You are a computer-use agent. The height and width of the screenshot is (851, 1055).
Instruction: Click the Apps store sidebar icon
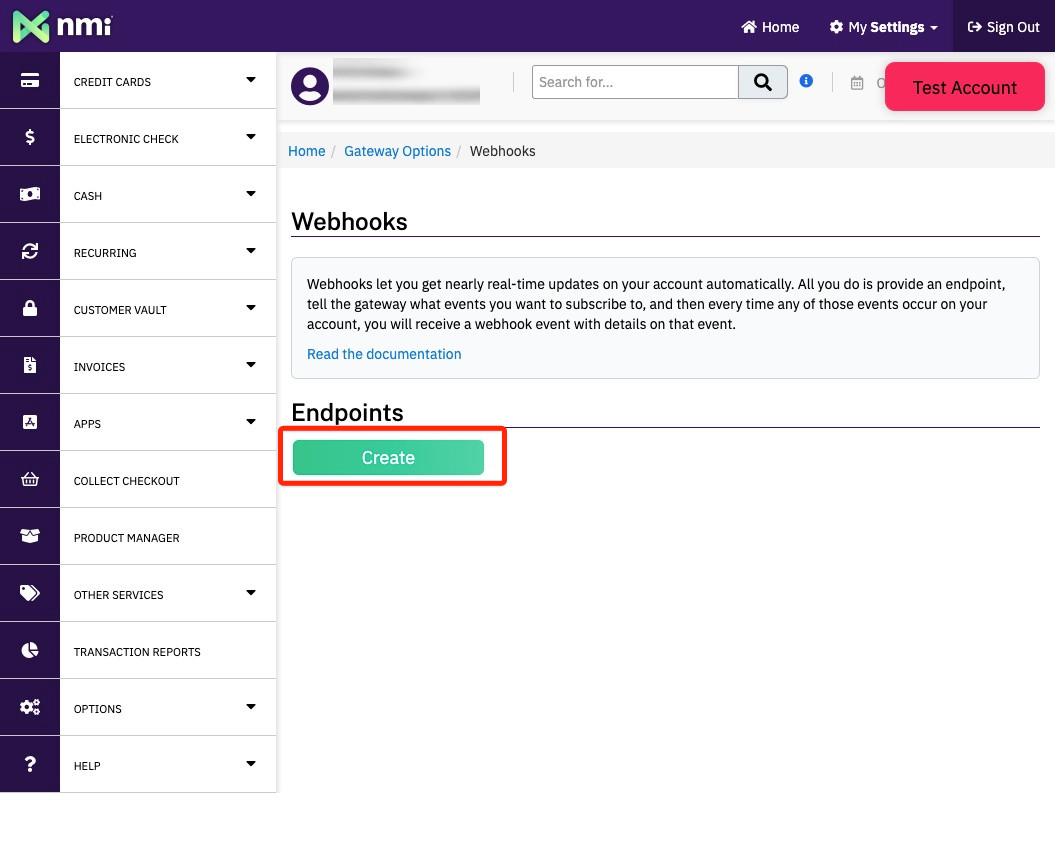pyautogui.click(x=30, y=422)
